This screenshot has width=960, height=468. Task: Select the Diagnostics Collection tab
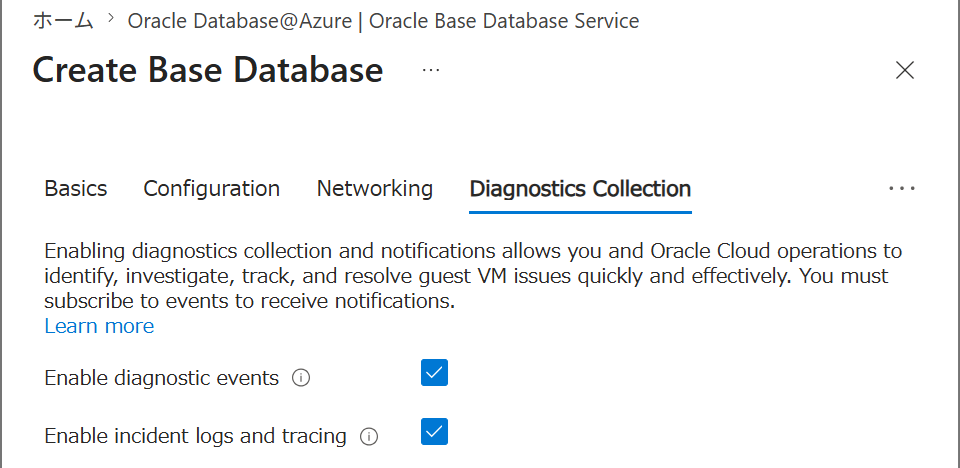point(580,189)
